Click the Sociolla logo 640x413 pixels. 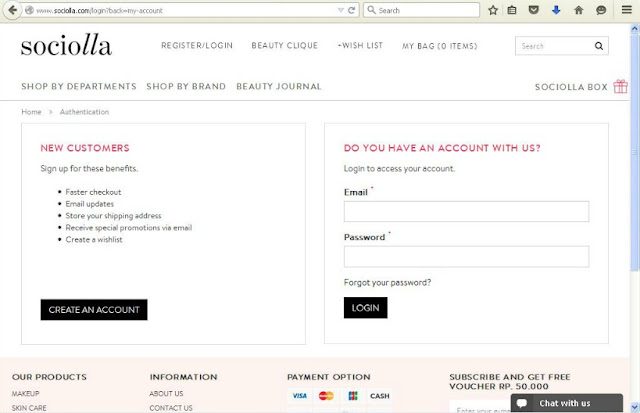(66, 45)
